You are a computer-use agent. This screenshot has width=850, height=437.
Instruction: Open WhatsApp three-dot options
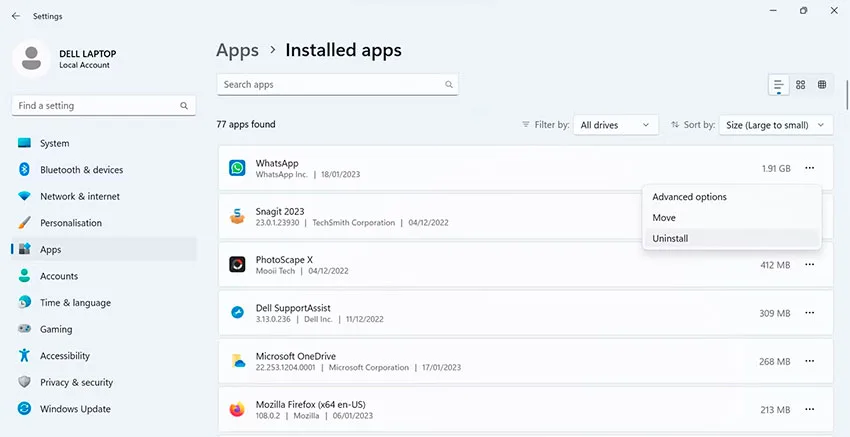pos(809,168)
